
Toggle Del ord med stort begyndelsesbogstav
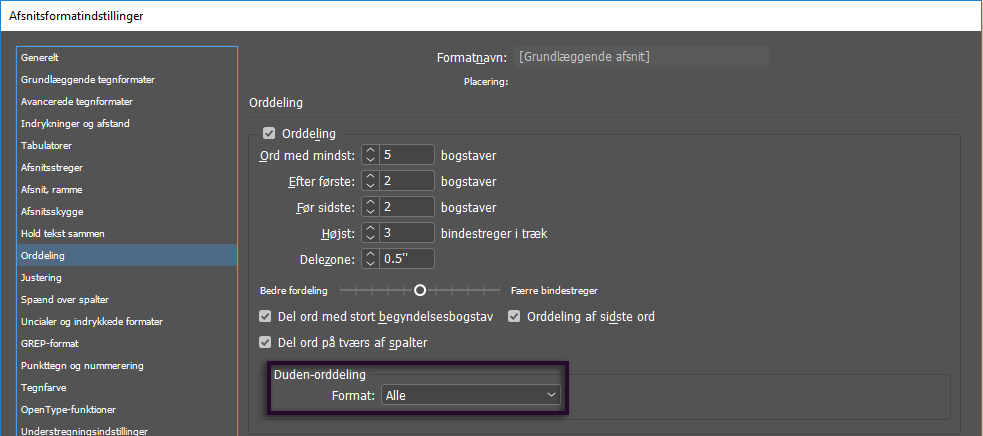pos(266,317)
